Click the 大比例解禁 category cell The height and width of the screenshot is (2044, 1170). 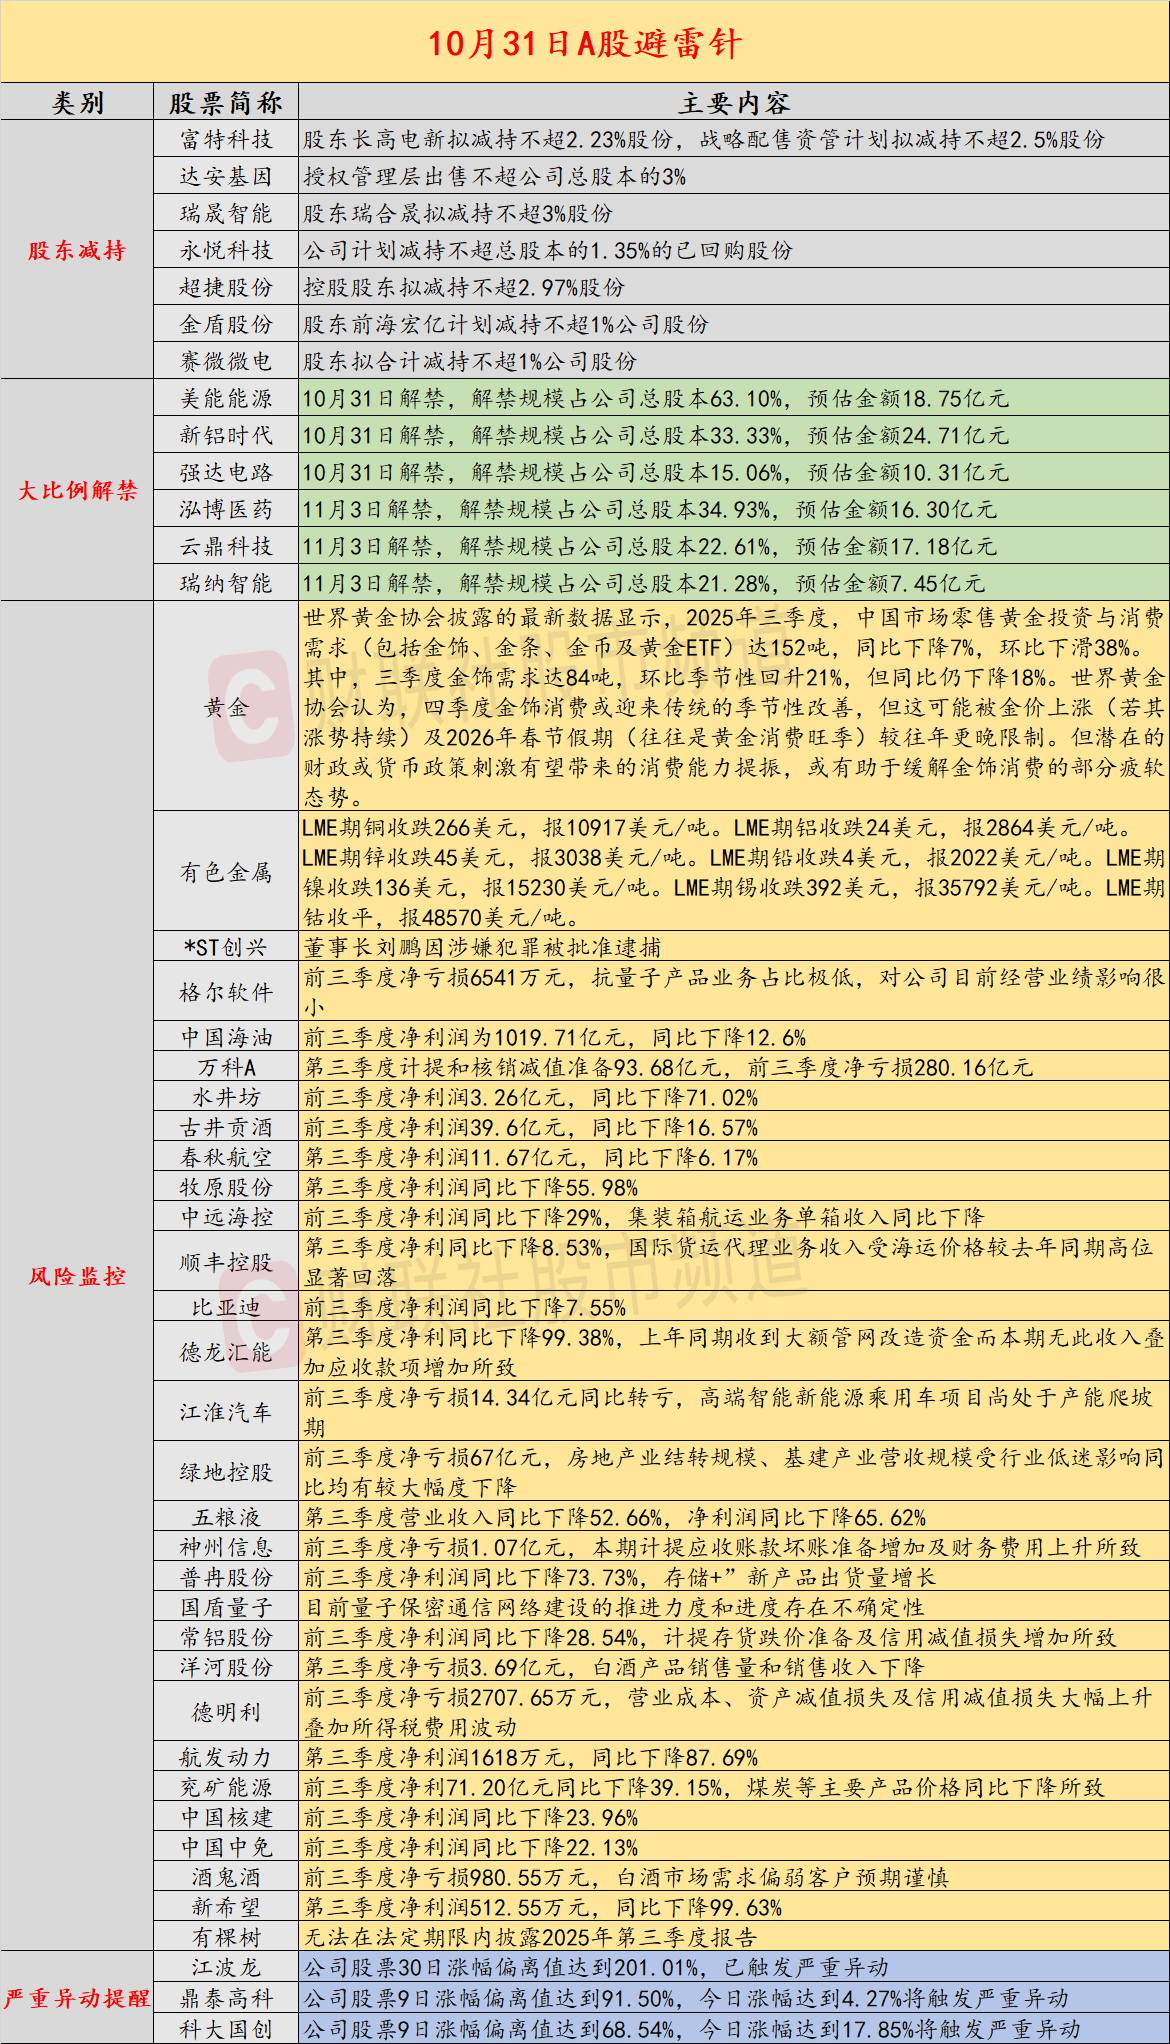click(x=77, y=490)
